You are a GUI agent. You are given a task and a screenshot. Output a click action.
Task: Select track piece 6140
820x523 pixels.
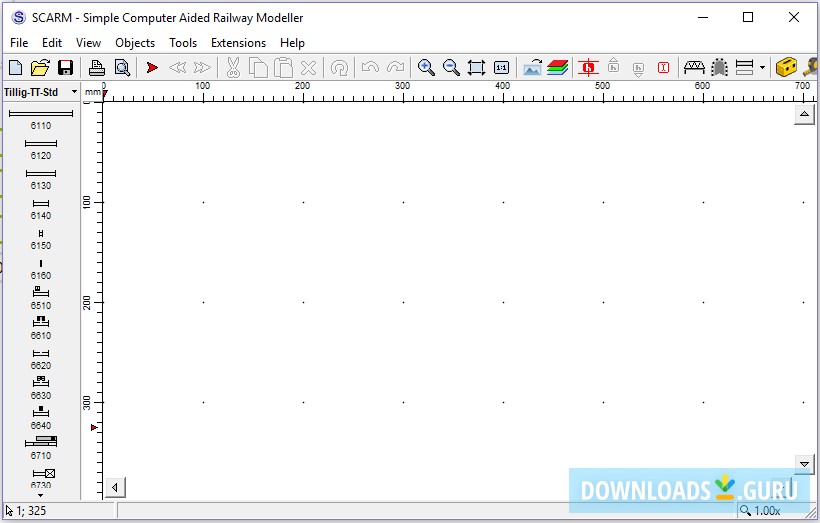pyautogui.click(x=41, y=209)
